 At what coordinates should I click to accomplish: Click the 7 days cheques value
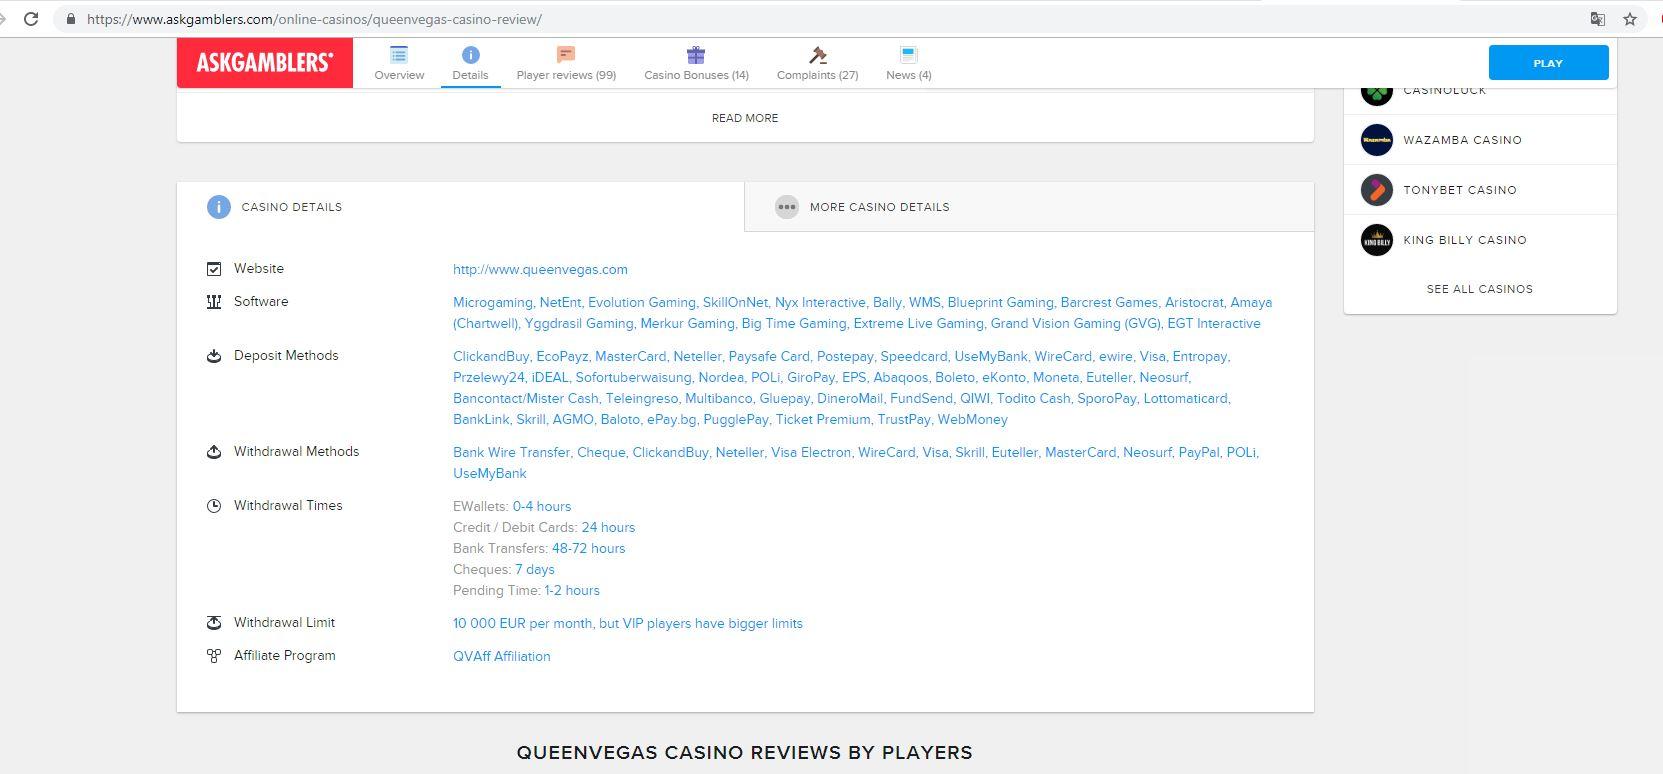[x=535, y=569]
